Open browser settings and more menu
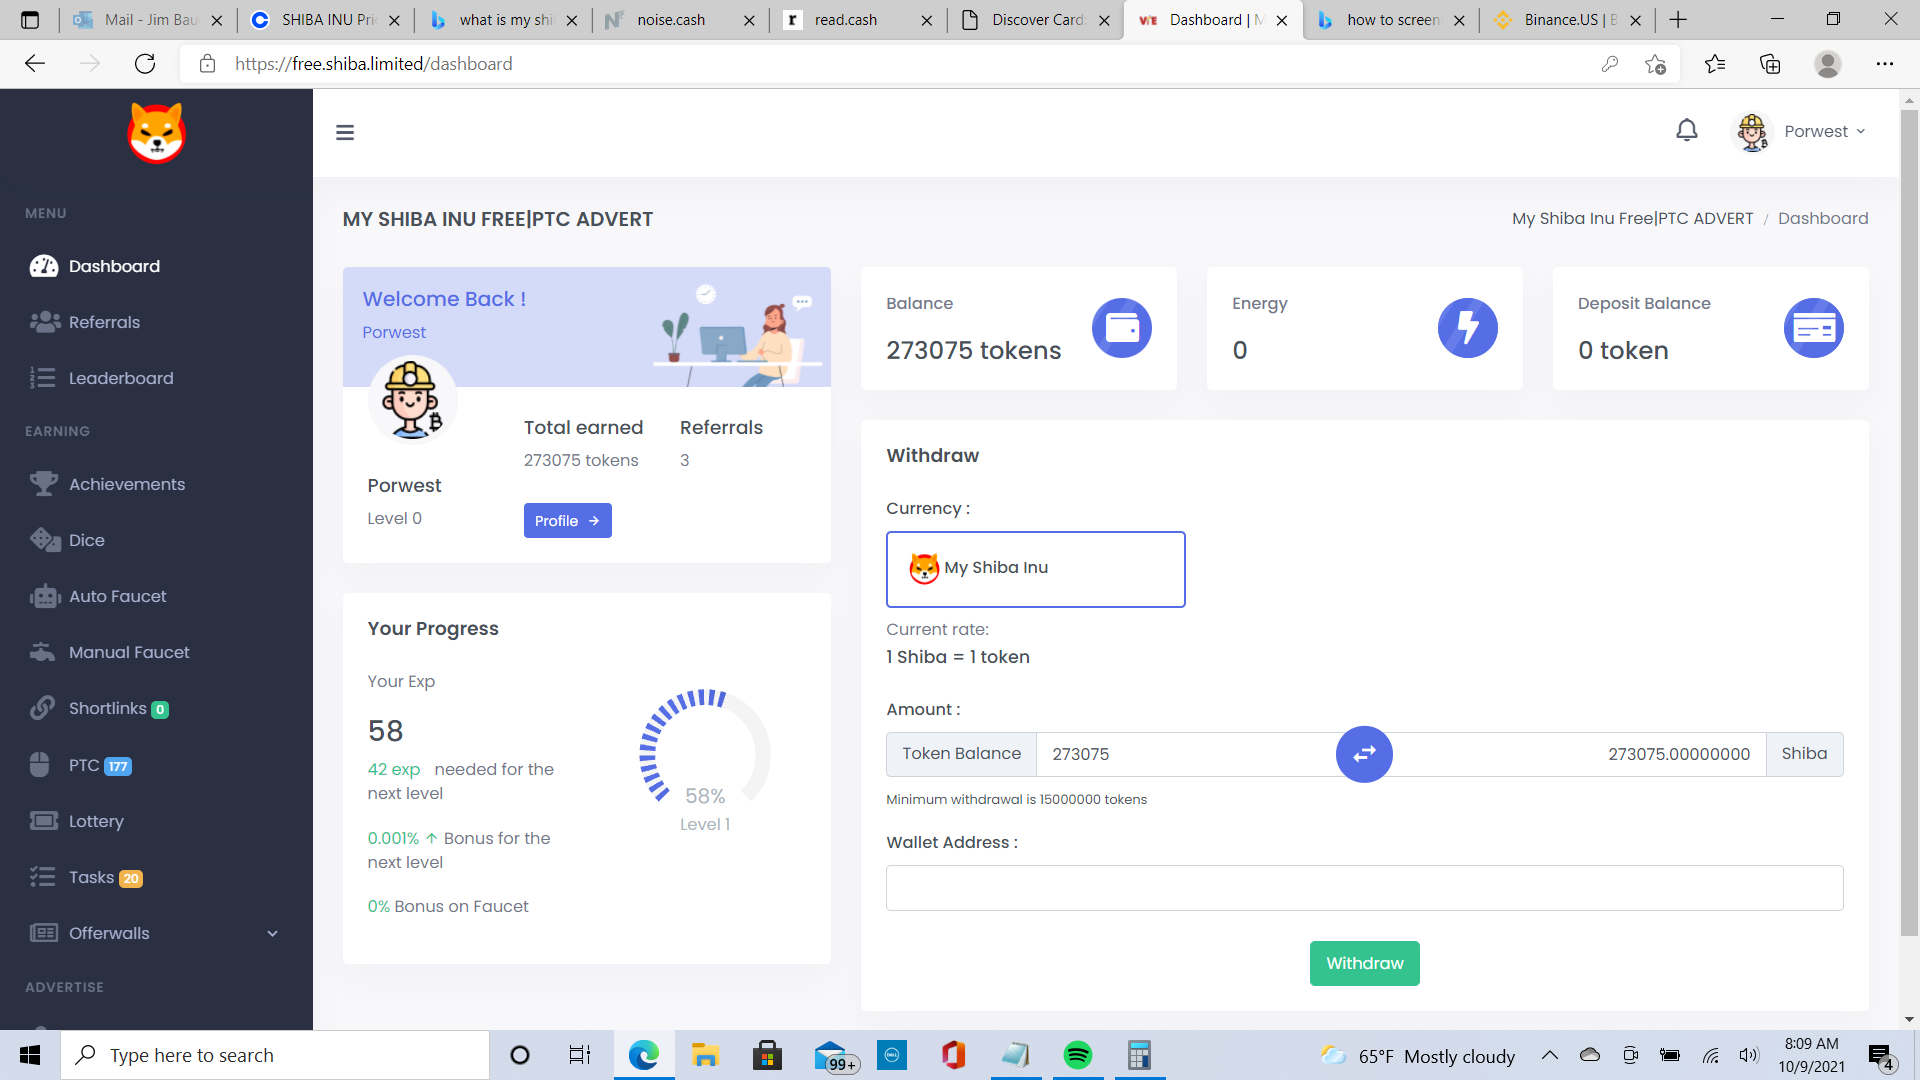 (1885, 64)
